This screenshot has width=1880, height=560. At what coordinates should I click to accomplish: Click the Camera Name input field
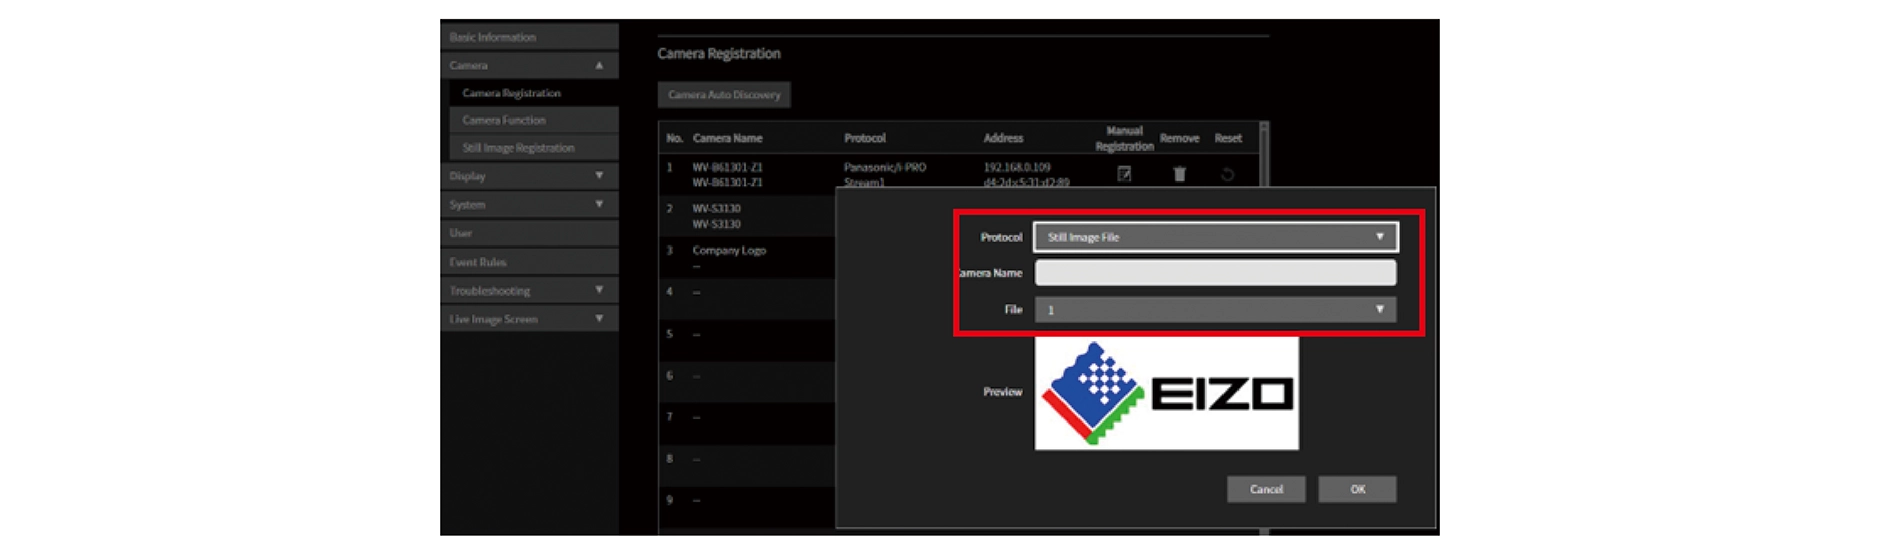(x=1215, y=273)
